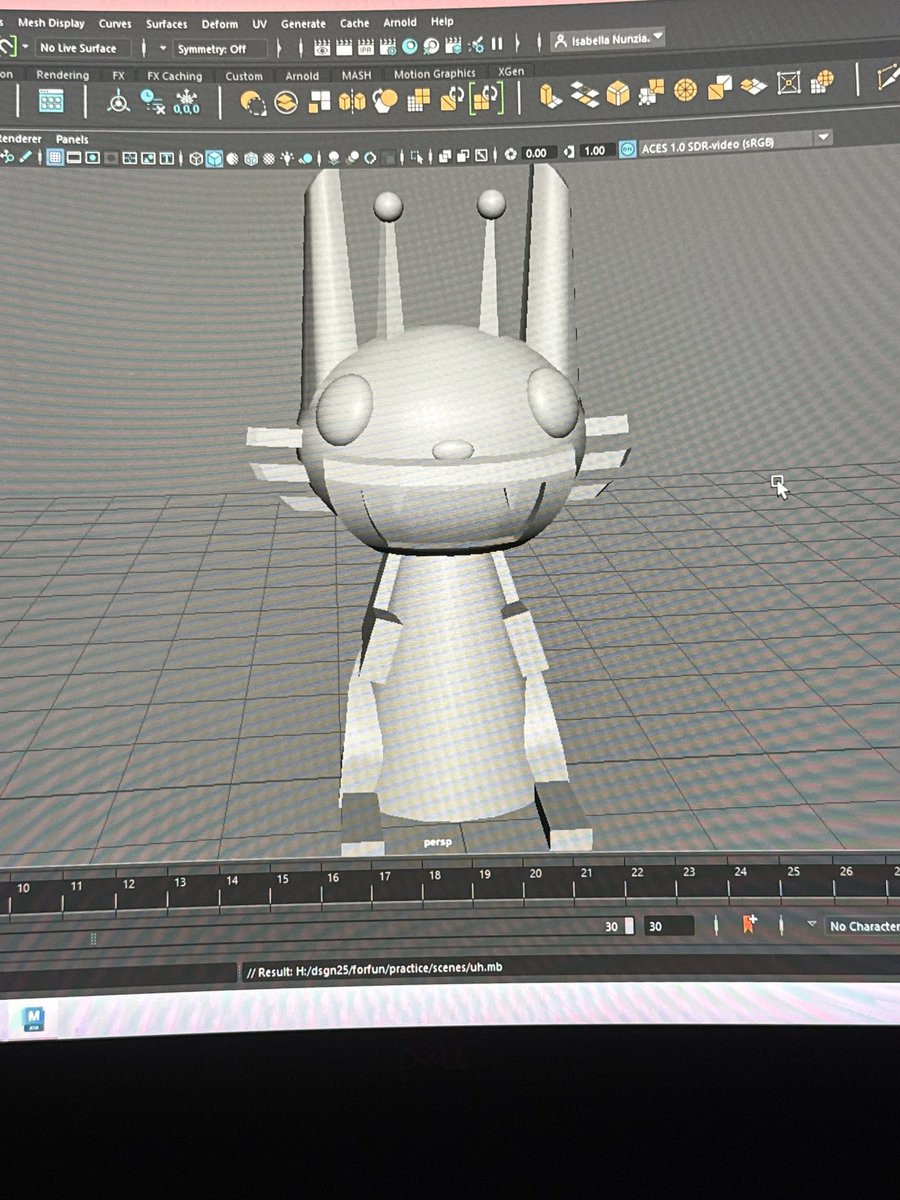Toggle the film gate overlay
This screenshot has width=900, height=1200.
74,157
